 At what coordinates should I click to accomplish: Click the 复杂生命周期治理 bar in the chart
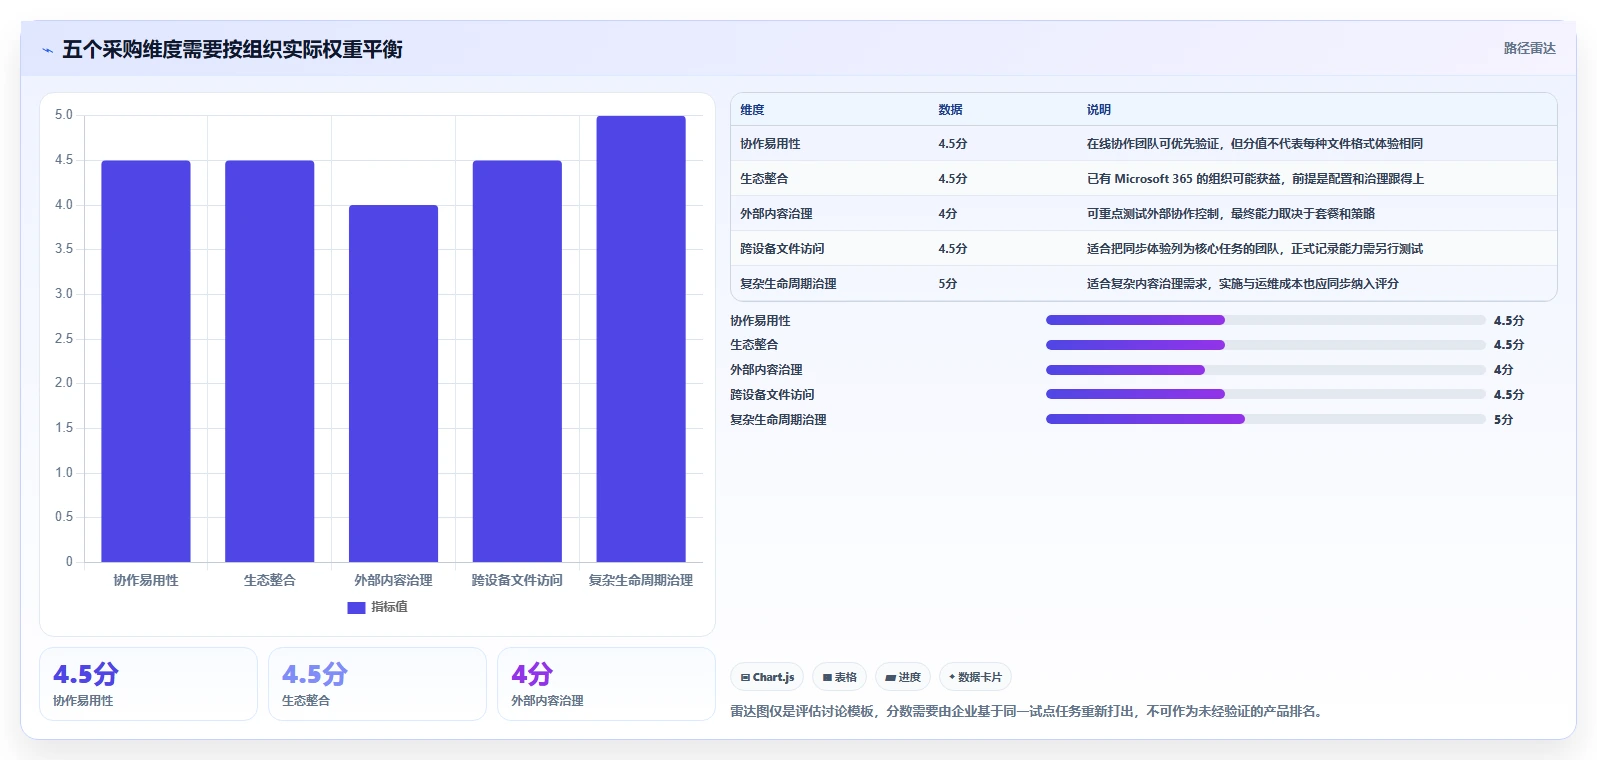click(x=641, y=339)
